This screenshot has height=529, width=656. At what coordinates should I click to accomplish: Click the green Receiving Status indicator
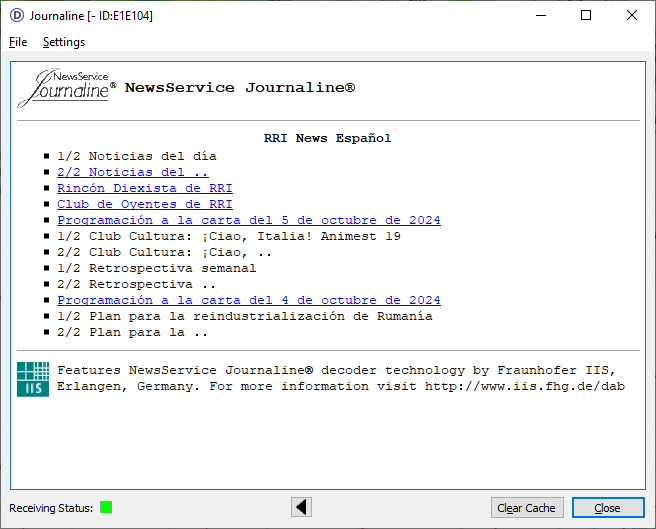pyautogui.click(x=106, y=507)
